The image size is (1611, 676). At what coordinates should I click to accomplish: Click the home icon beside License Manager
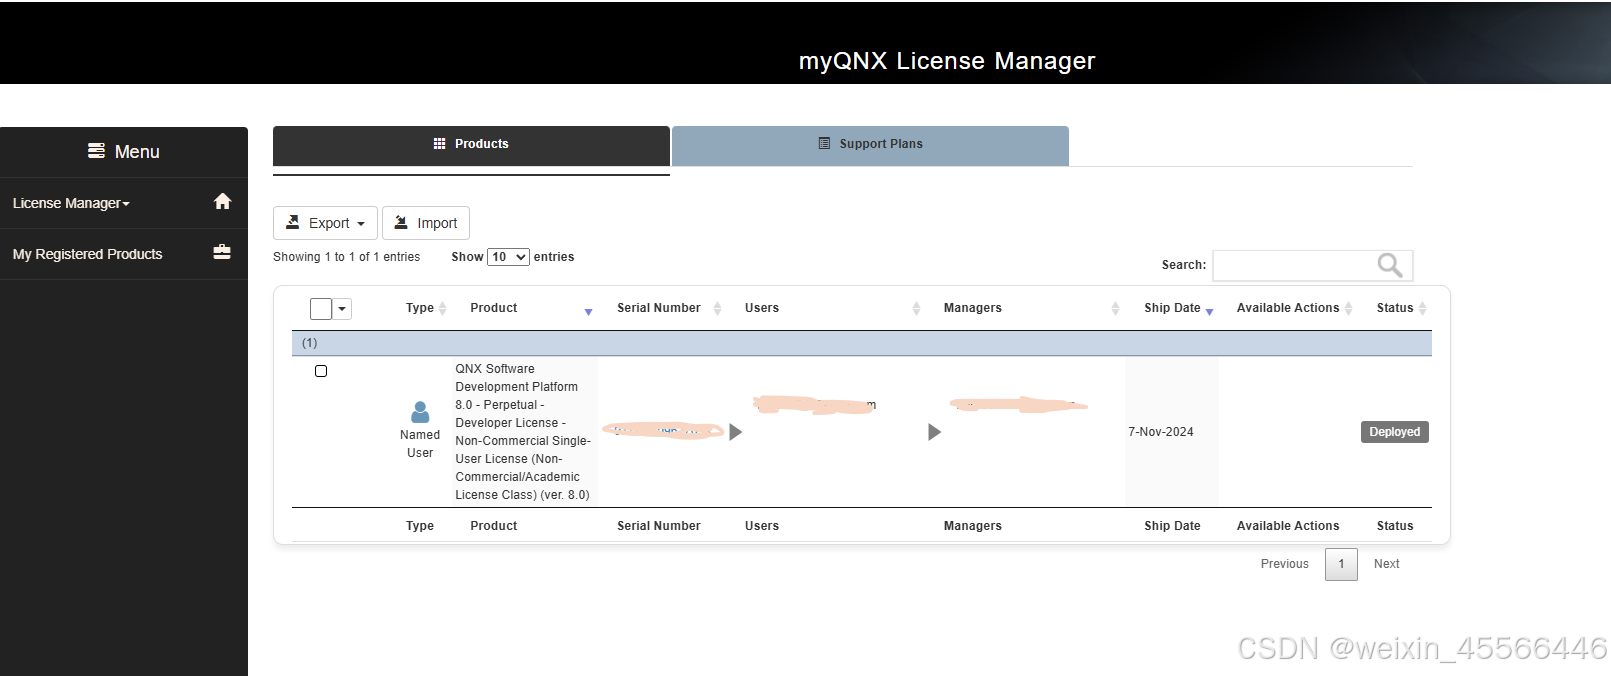point(222,202)
